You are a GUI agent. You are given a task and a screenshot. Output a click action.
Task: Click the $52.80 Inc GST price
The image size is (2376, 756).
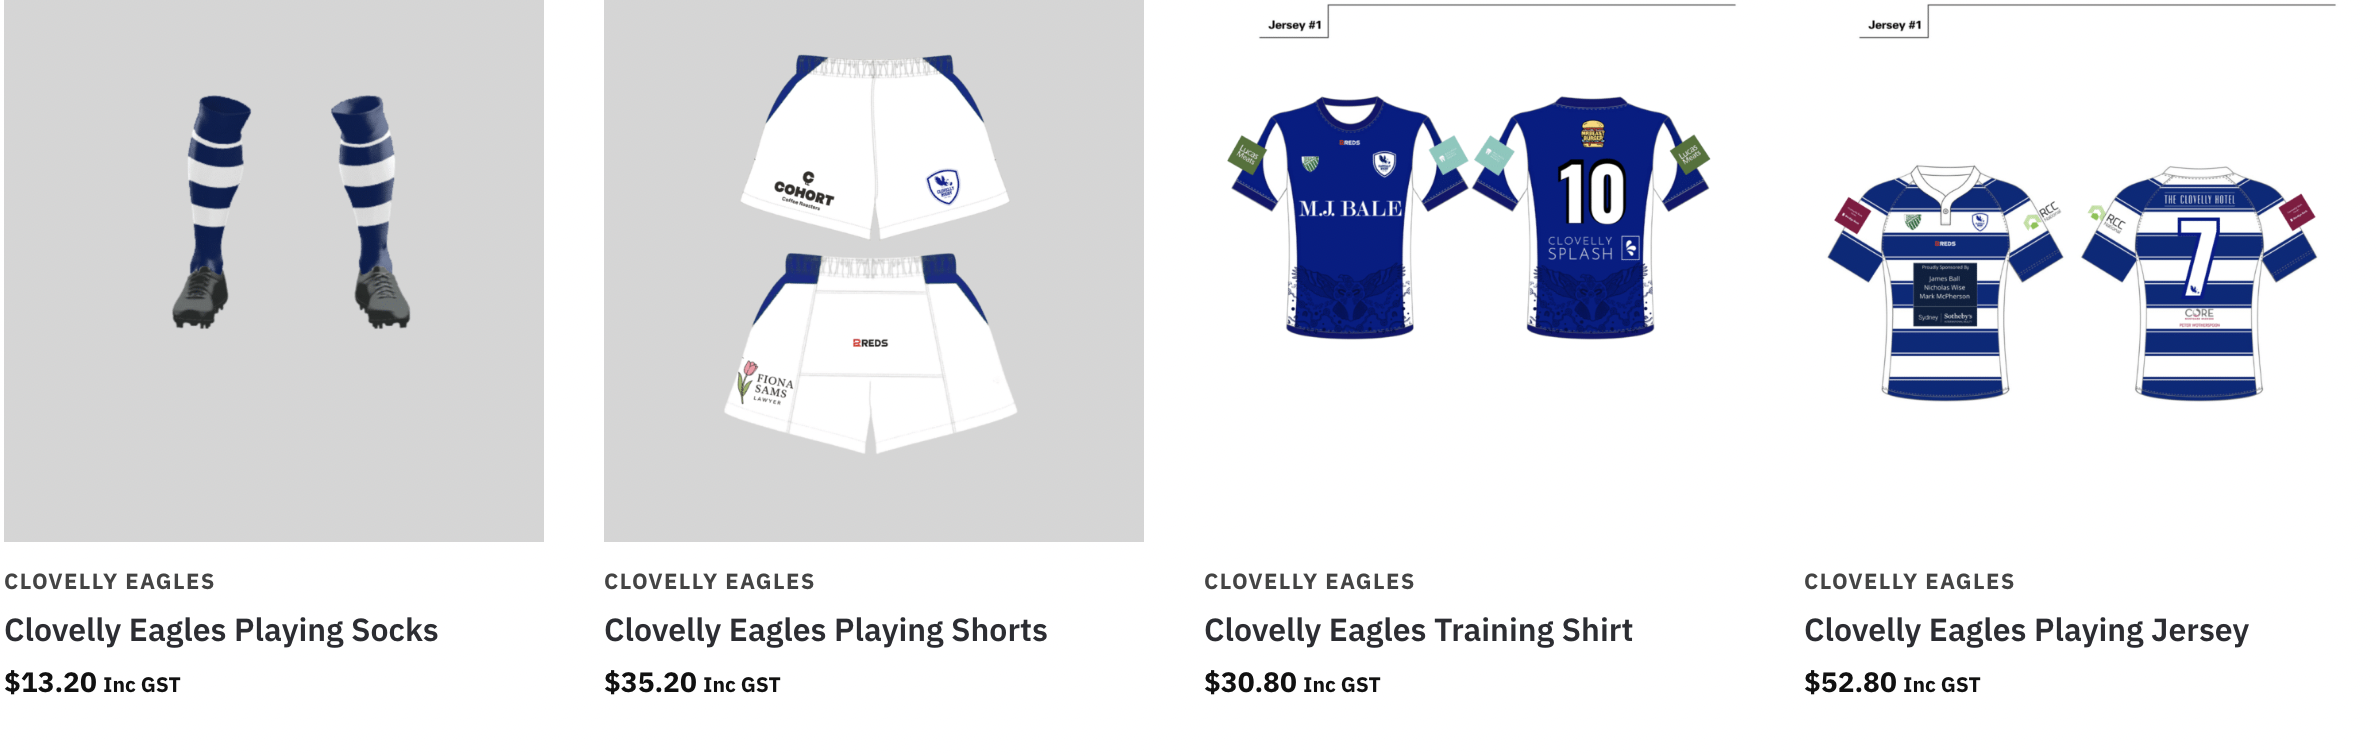click(x=1892, y=683)
